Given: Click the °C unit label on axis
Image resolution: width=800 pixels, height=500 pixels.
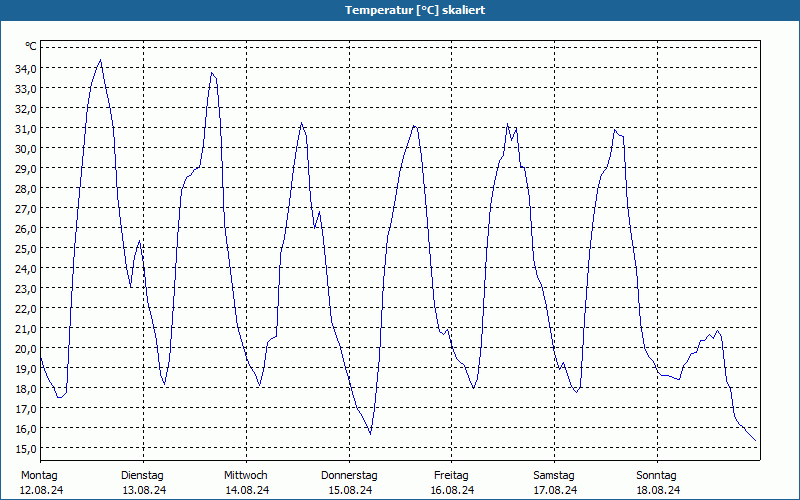Looking at the screenshot, I should (x=31, y=46).
